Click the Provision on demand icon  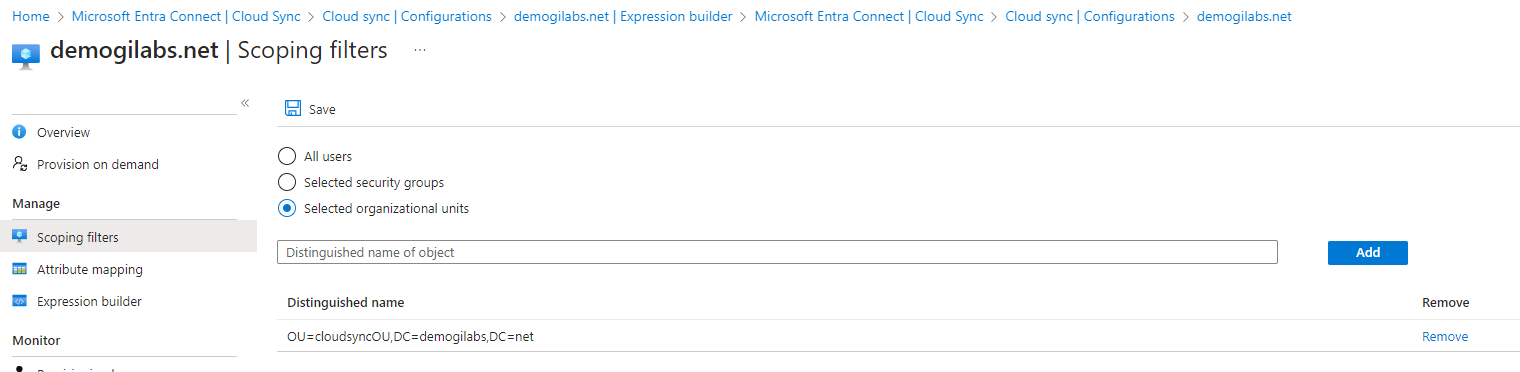coord(19,164)
